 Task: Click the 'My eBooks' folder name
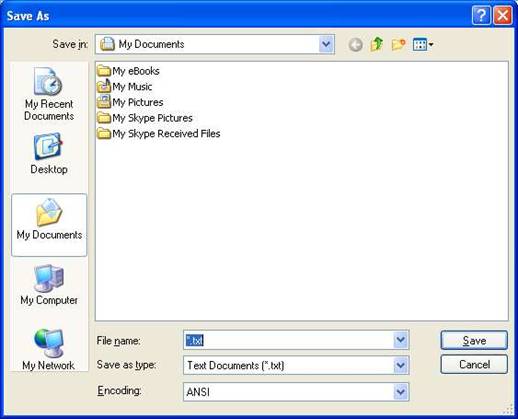(x=136, y=71)
